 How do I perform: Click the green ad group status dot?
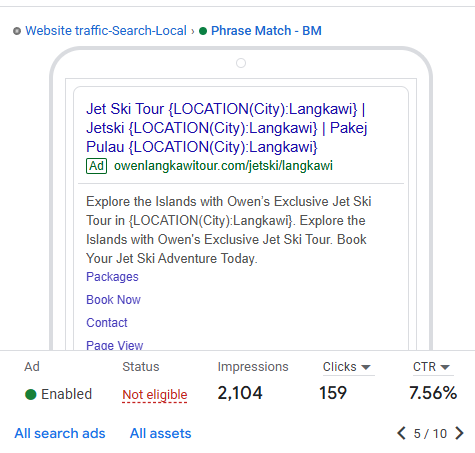pyautogui.click(x=203, y=31)
